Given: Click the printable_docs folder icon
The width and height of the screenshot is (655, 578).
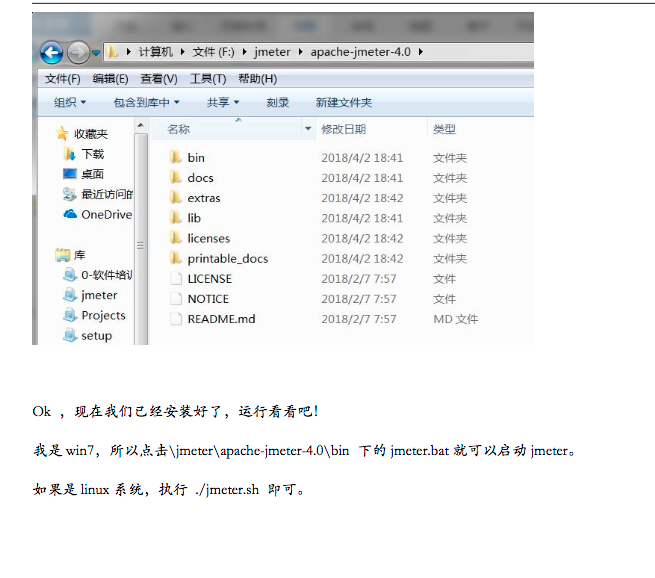Looking at the screenshot, I should [x=176, y=258].
